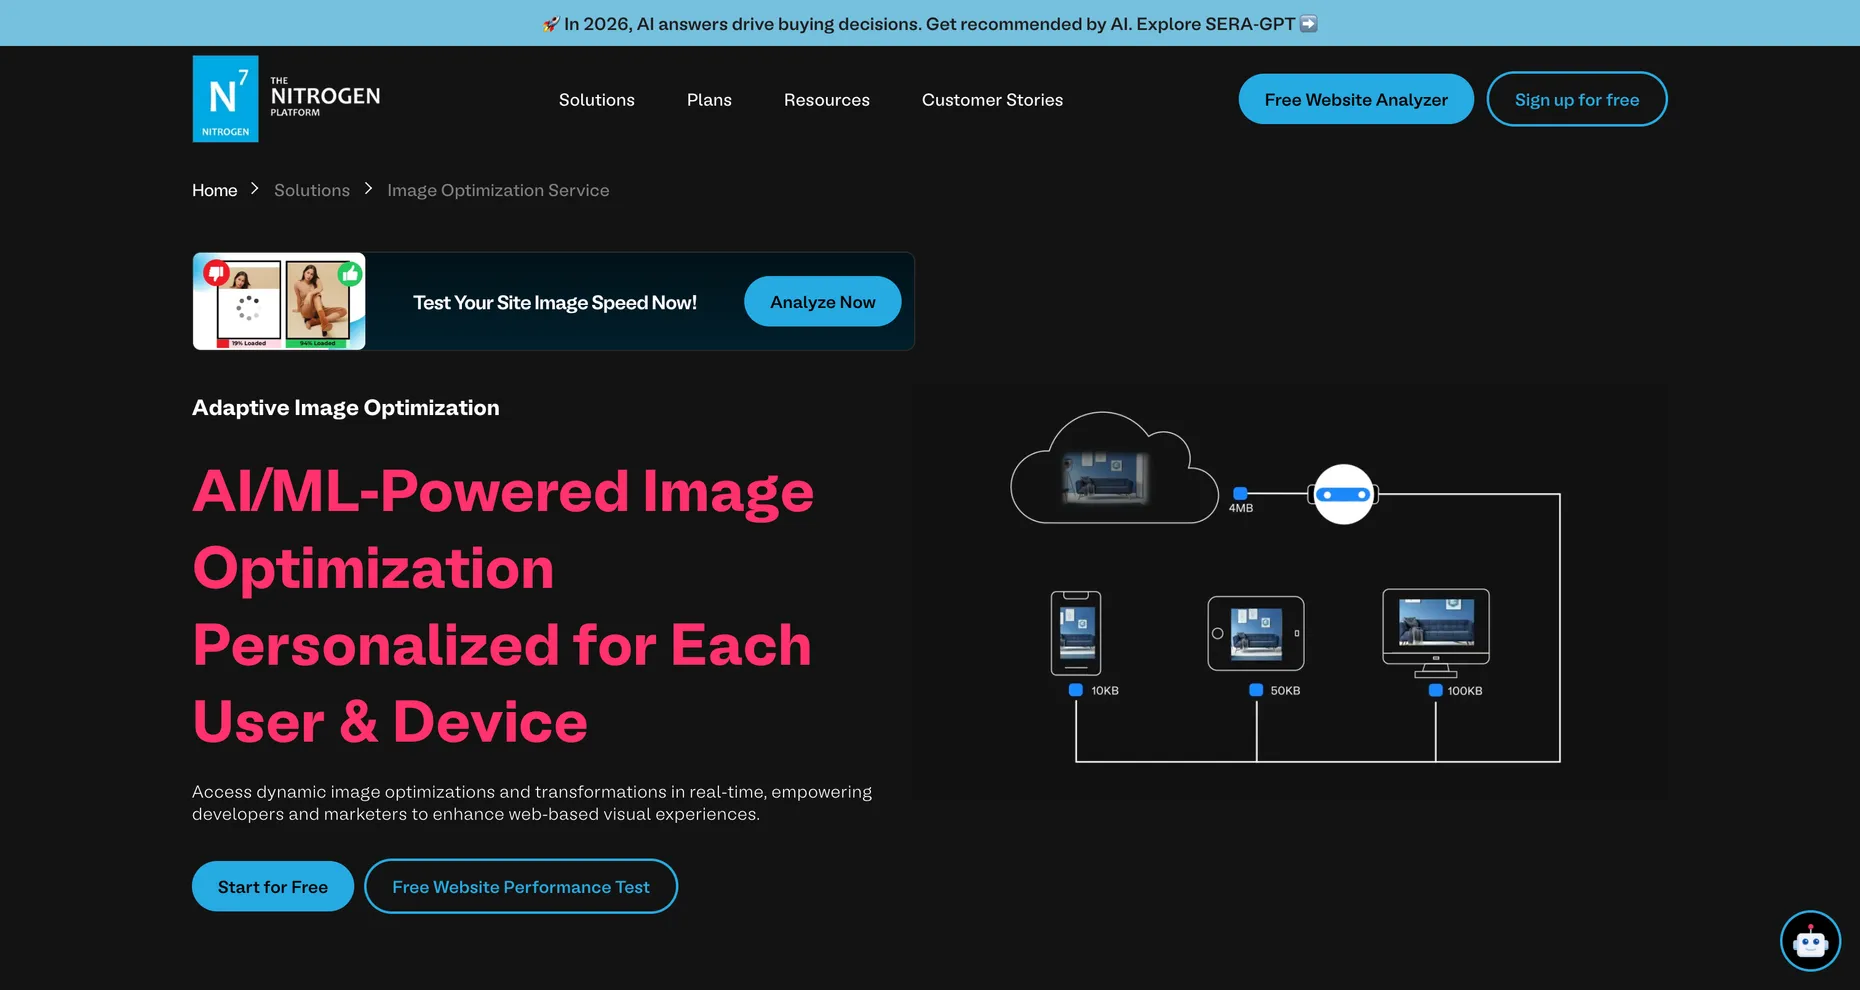Click the thumbs-down red badge icon
The width and height of the screenshot is (1860, 990).
coord(216,273)
